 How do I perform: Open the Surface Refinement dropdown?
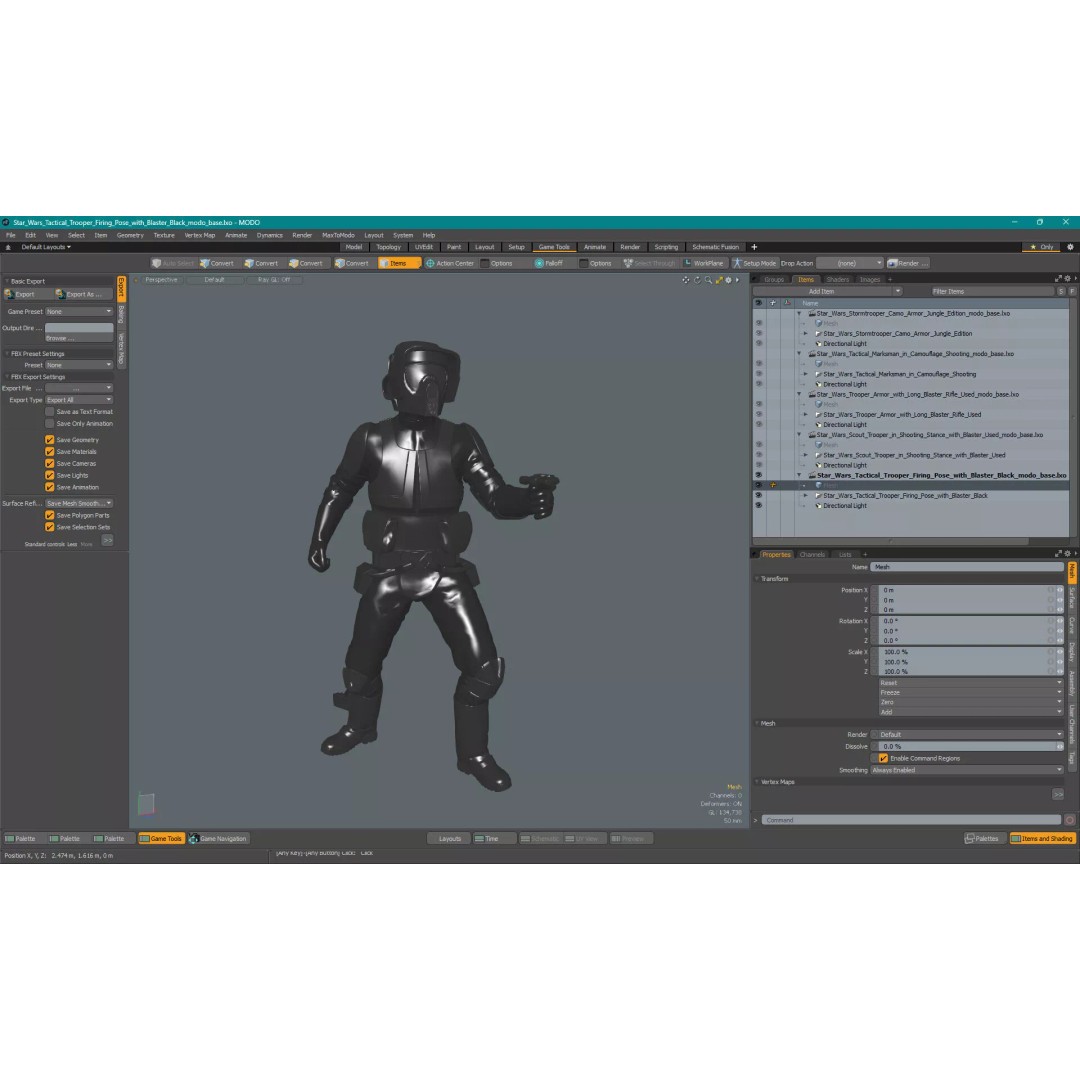79,503
